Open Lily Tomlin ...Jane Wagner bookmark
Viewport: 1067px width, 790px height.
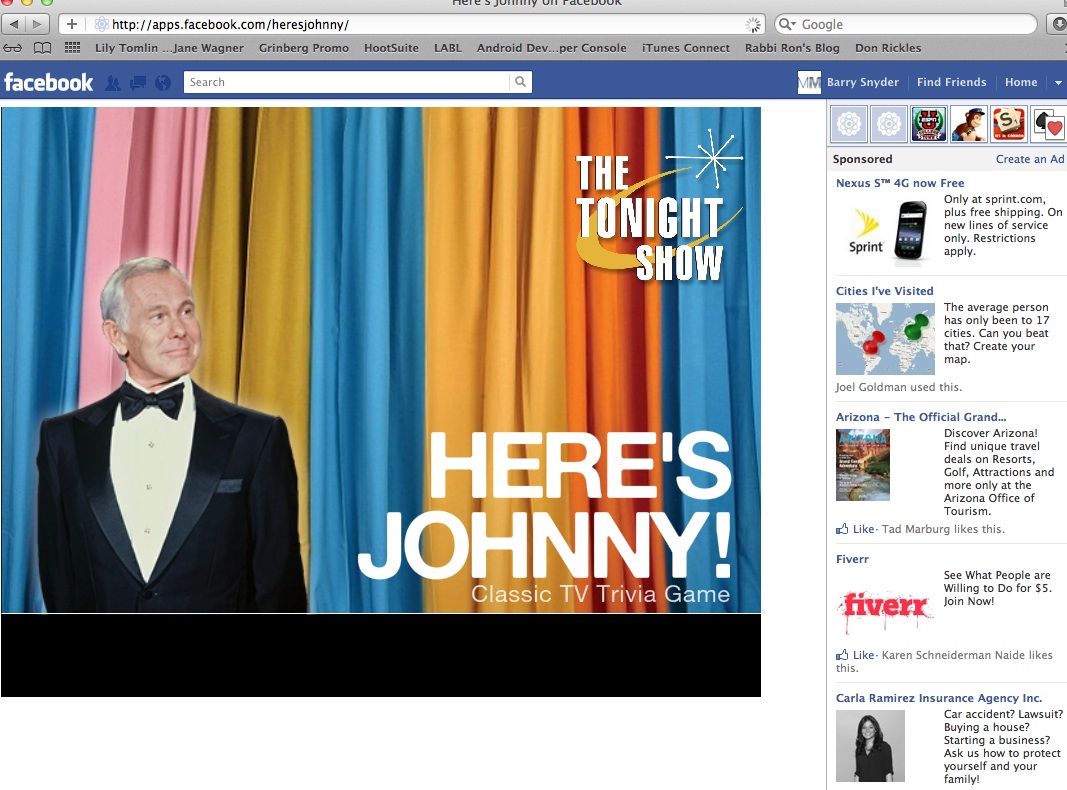(169, 48)
